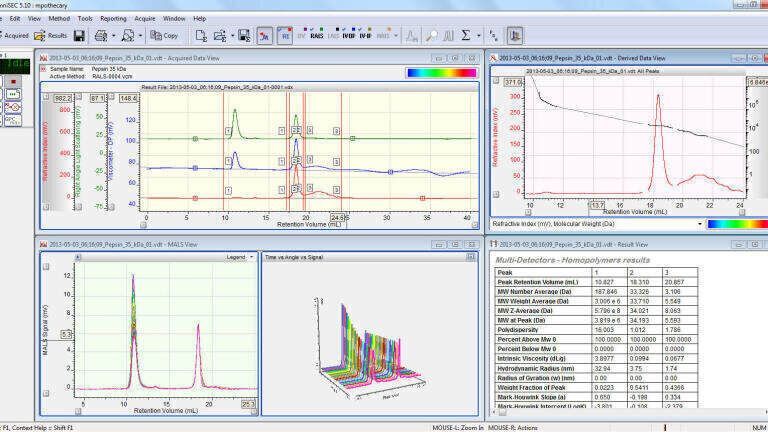The width and height of the screenshot is (768, 432).
Task: Toggle the RALS detector button
Action: (316, 35)
